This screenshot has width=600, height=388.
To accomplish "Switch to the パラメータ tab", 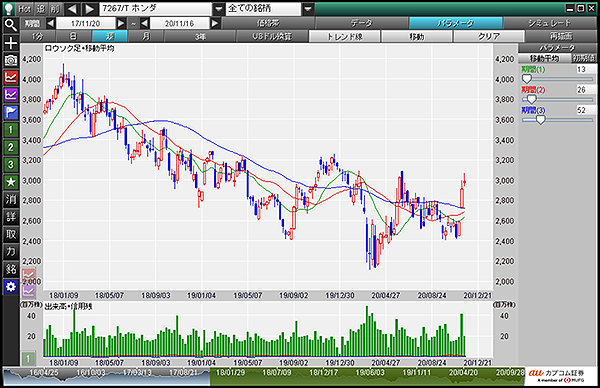I will point(455,24).
